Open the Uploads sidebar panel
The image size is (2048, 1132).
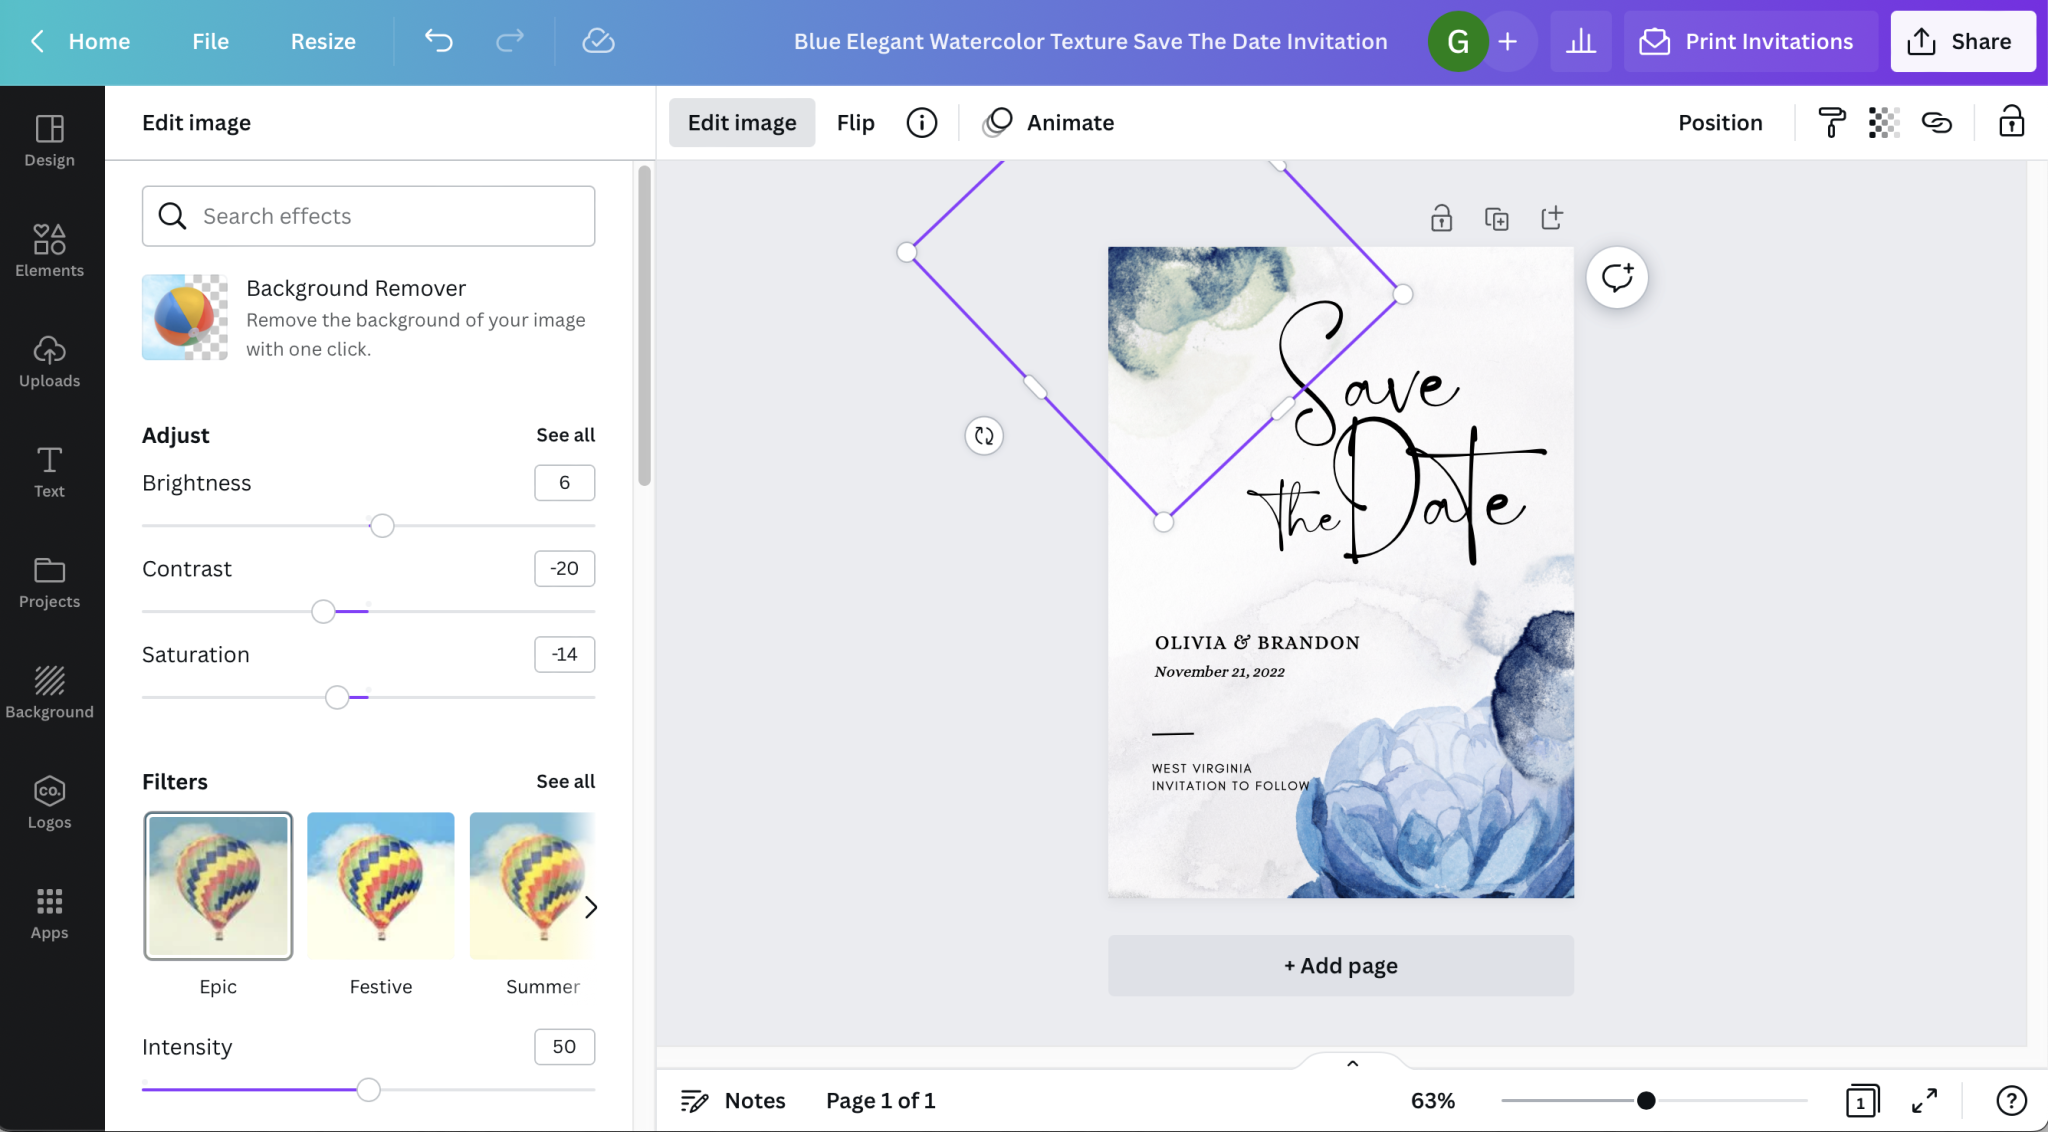click(x=49, y=361)
